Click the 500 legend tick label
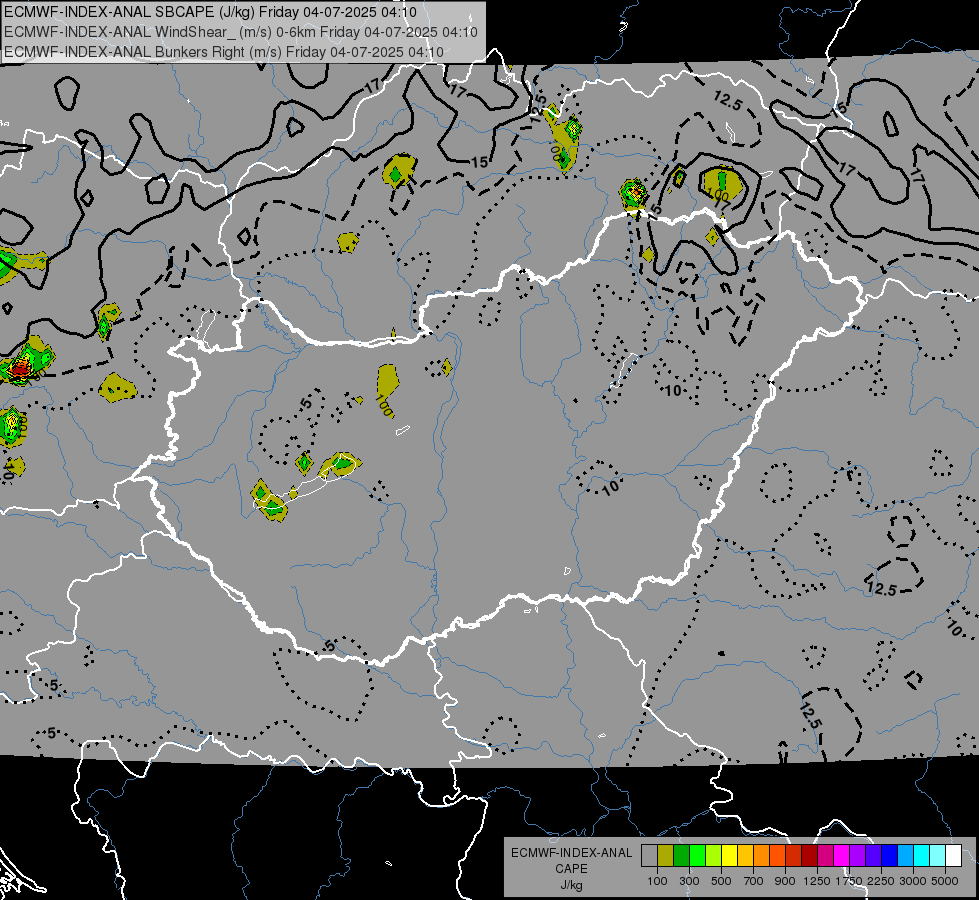Screen dimensions: 979x900 point(721,881)
